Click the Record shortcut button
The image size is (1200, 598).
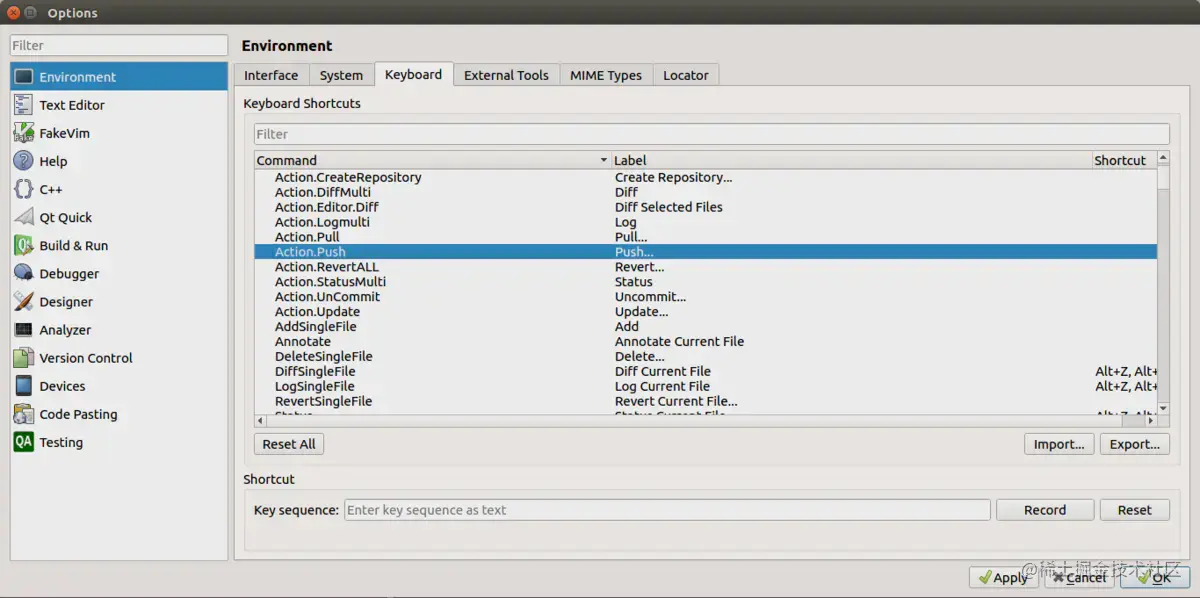pos(1045,510)
